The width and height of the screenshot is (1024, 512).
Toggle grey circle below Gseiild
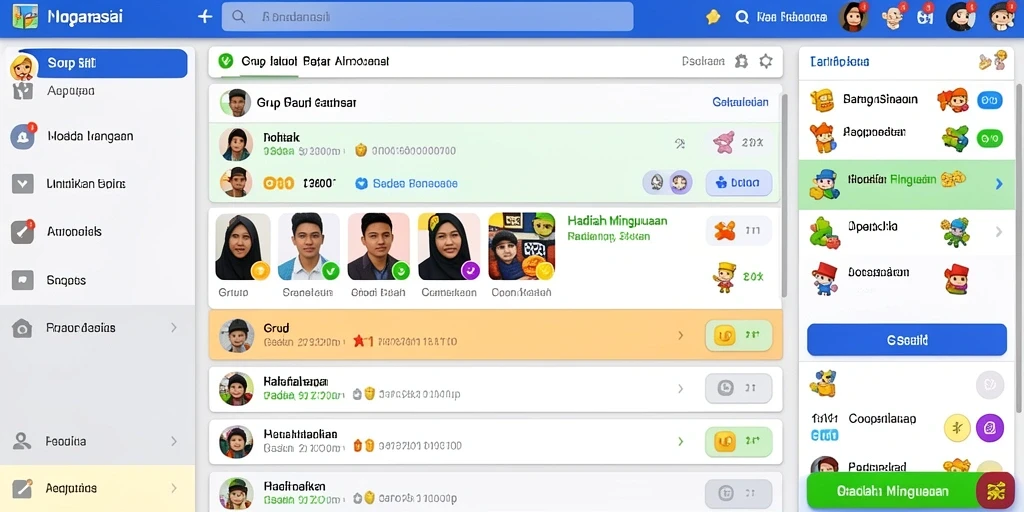989,385
